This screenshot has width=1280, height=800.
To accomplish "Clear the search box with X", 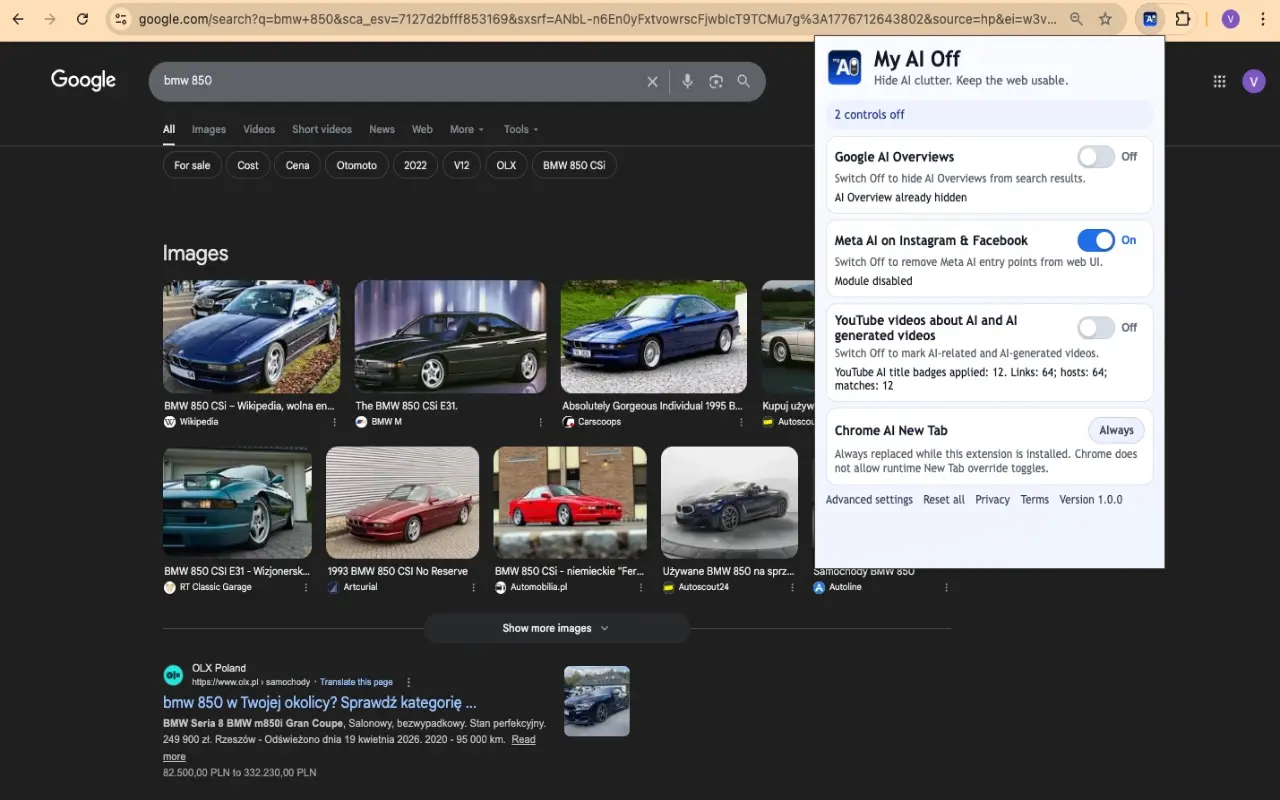I will pos(652,81).
